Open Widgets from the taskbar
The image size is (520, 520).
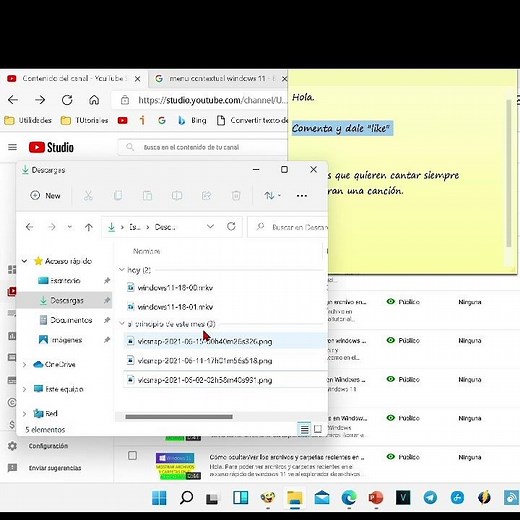[240, 498]
